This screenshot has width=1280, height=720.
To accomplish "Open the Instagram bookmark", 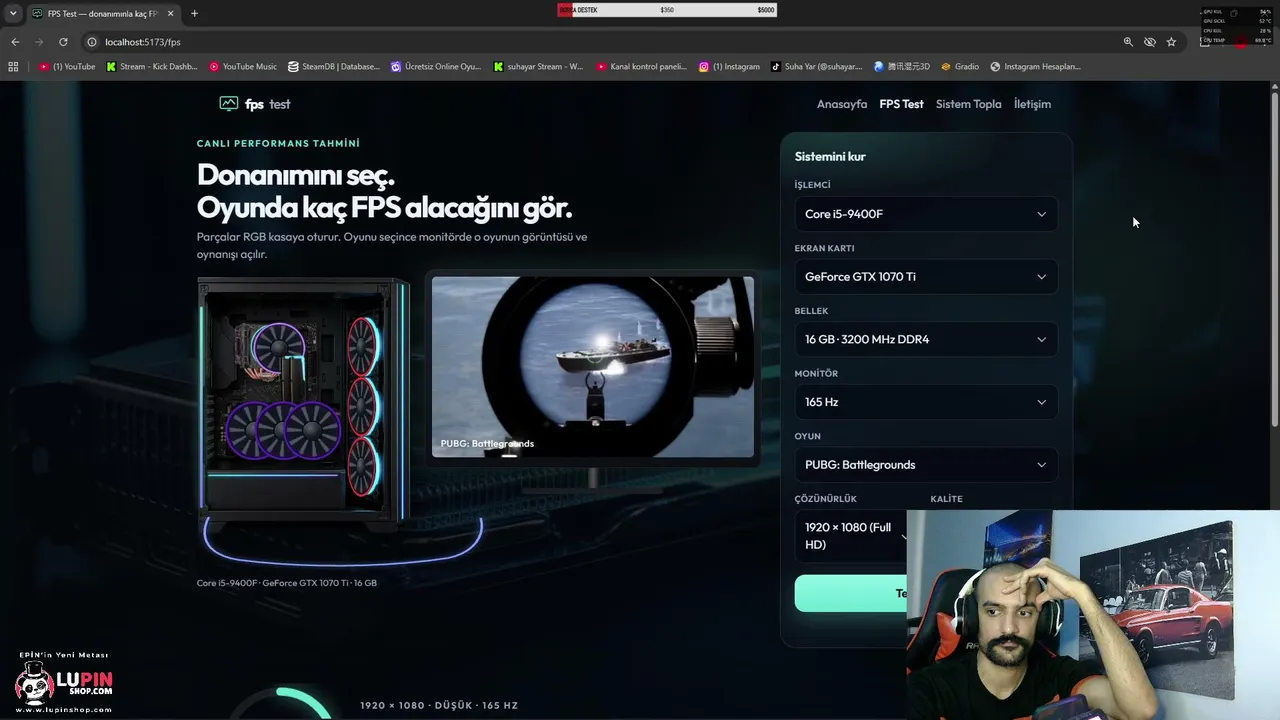I will pos(729,67).
